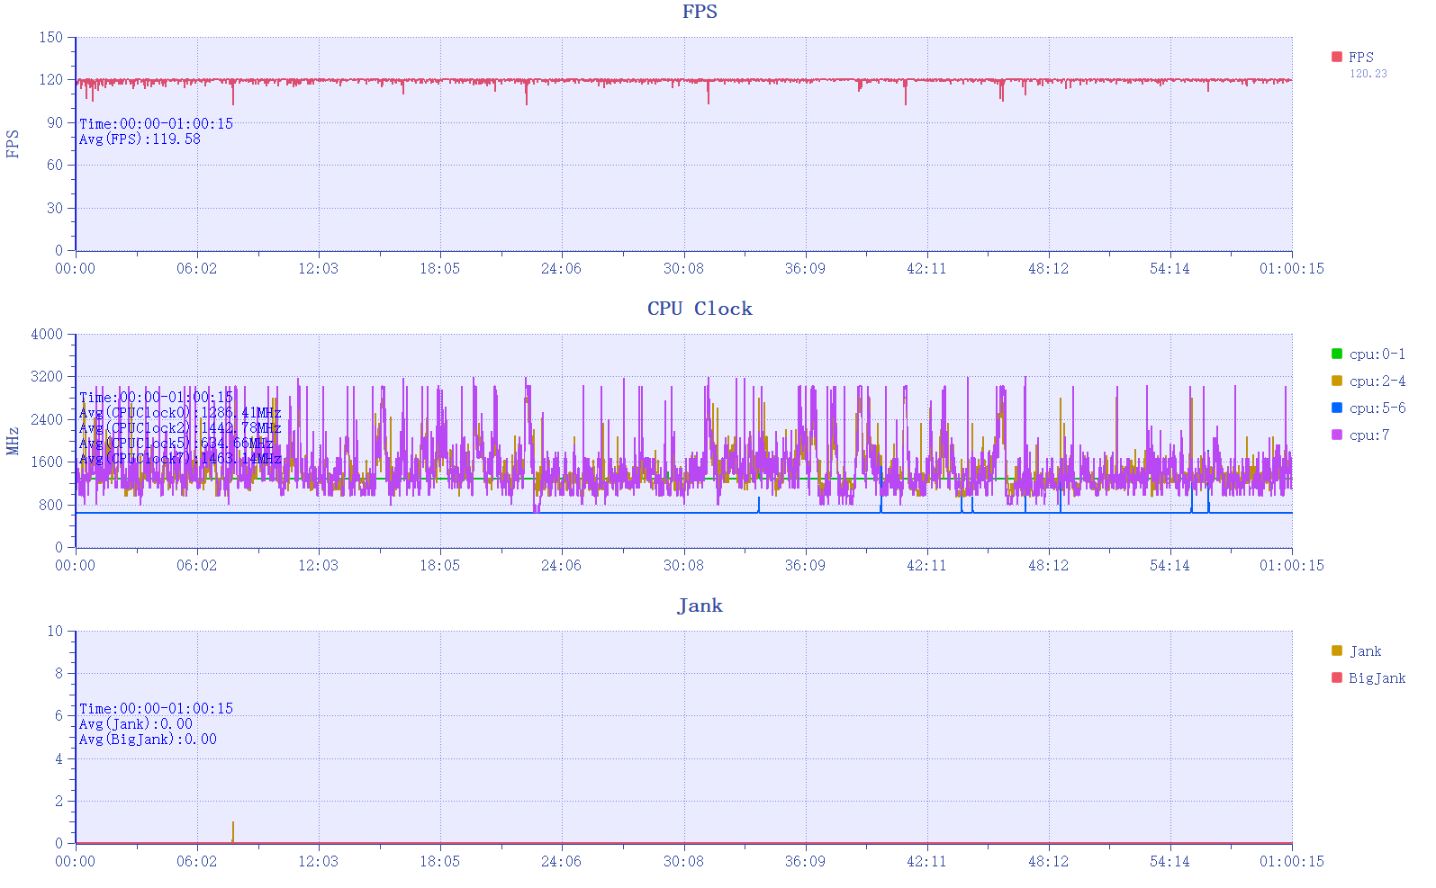Toggle the cpu:7 series legend label
Viewport: 1436px width, 888px height.
[1369, 435]
